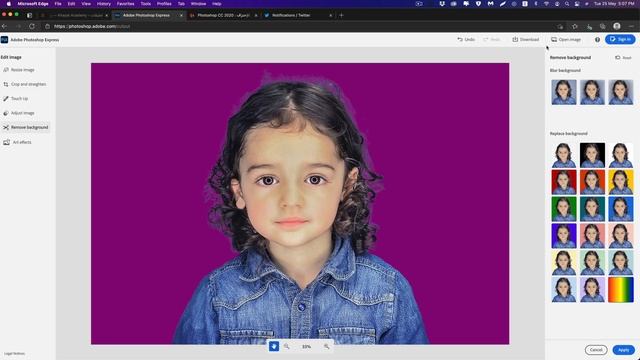
Task: Open Crop and straighten tool
Action: click(x=24, y=84)
